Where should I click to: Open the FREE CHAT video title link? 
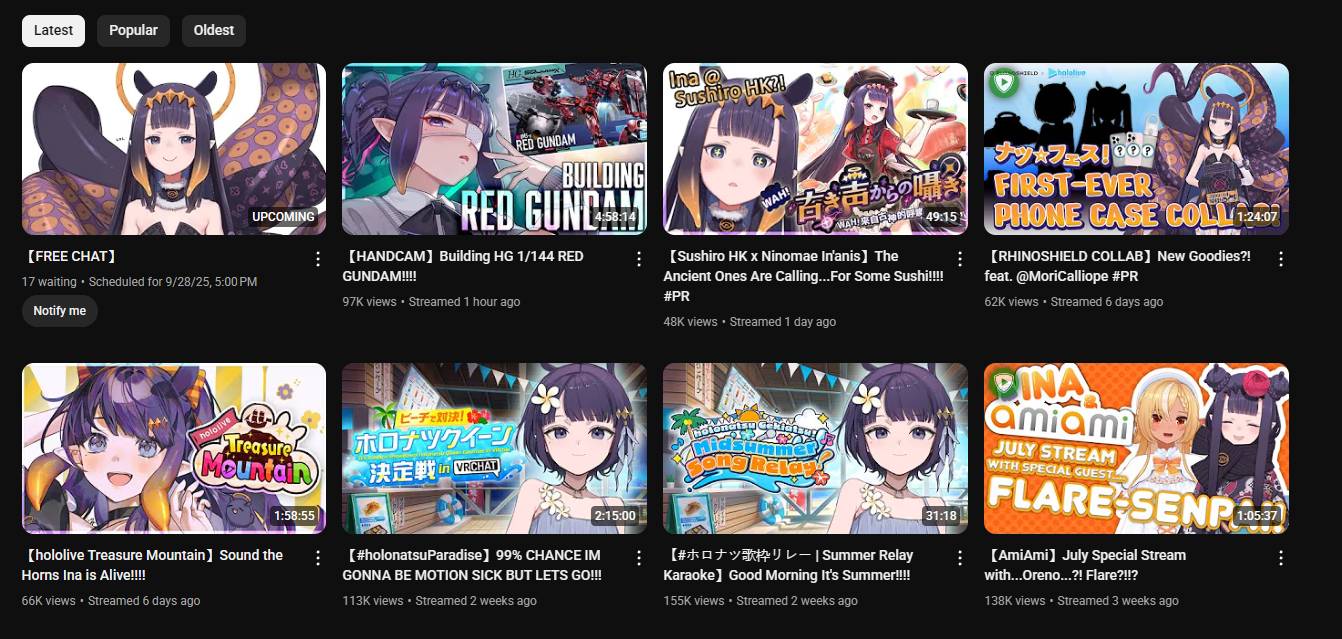(x=71, y=257)
